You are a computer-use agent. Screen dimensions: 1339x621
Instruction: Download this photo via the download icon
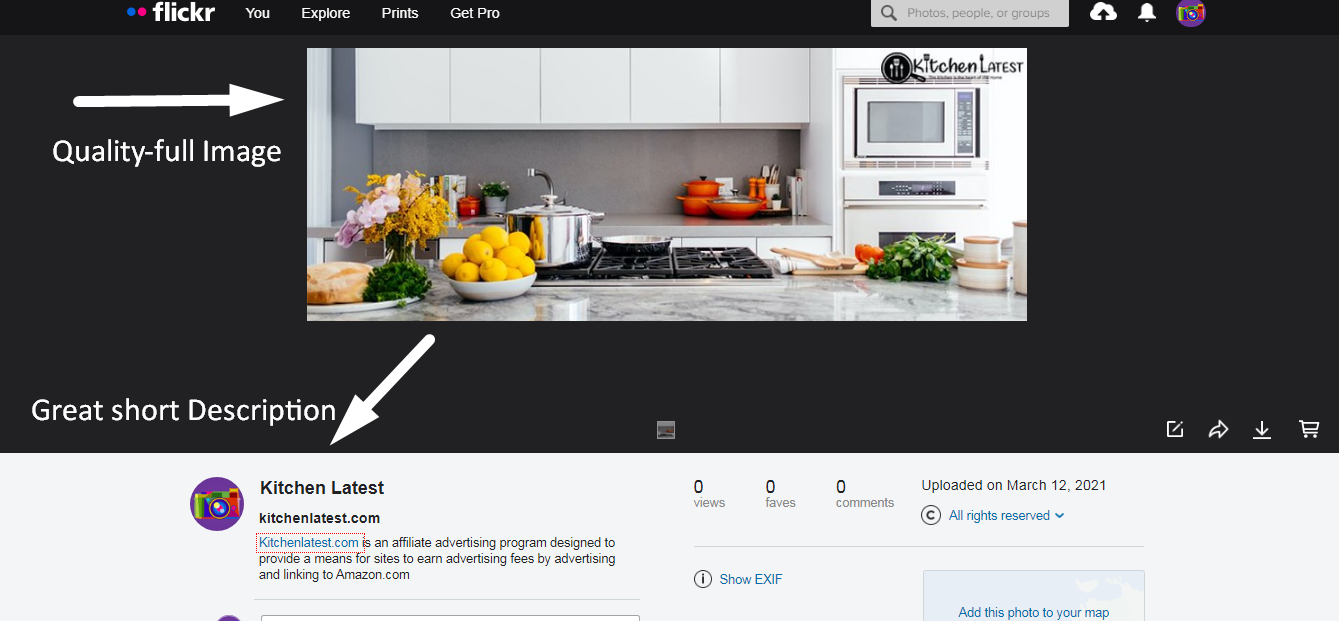[1262, 430]
